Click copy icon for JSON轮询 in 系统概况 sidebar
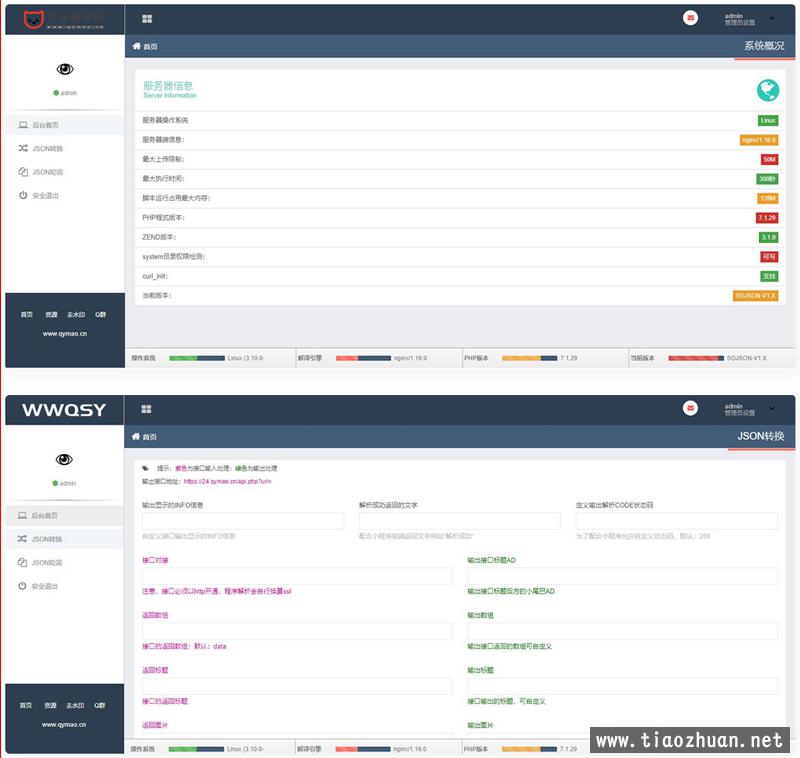The width and height of the screenshot is (800, 758). 23,171
